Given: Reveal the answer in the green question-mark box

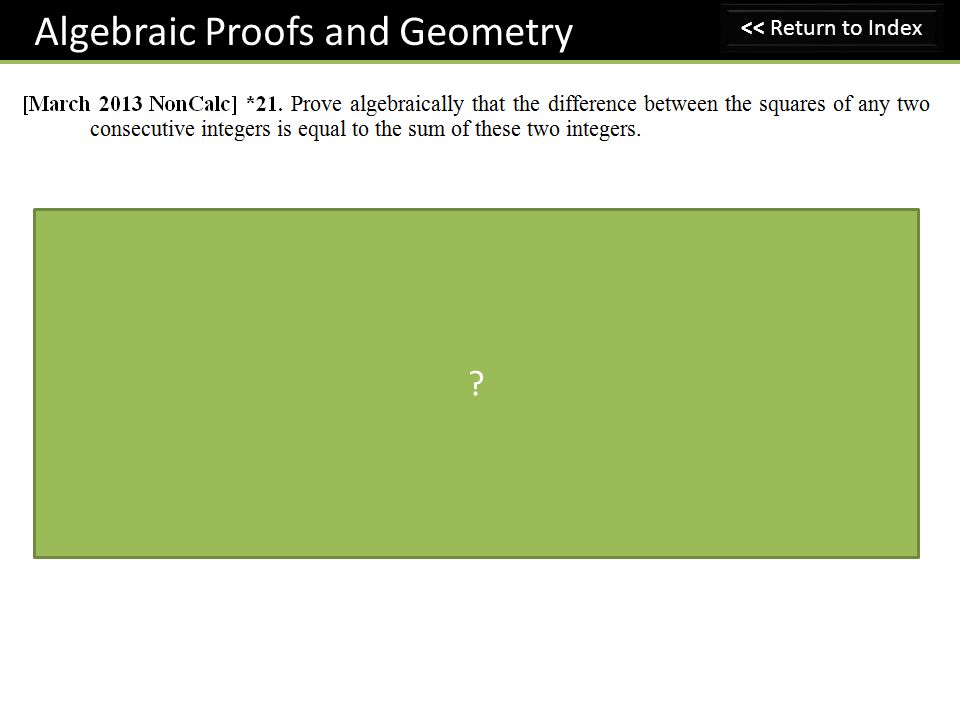Looking at the screenshot, I should pos(476,383).
